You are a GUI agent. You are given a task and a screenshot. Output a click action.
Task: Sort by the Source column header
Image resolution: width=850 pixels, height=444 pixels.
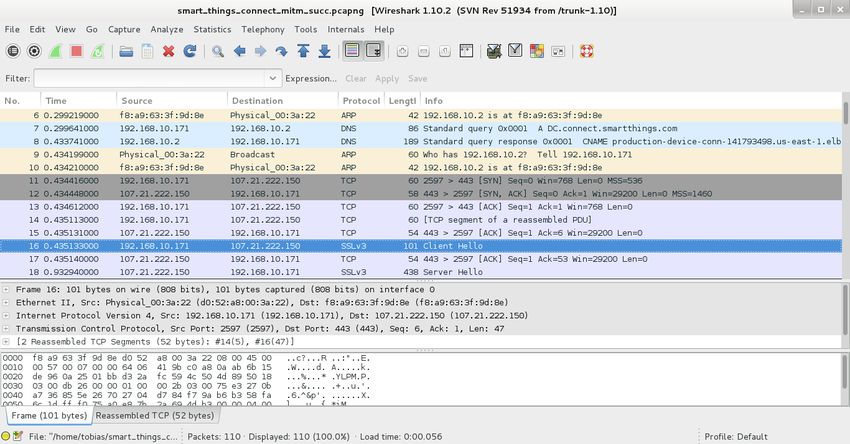tap(171, 101)
